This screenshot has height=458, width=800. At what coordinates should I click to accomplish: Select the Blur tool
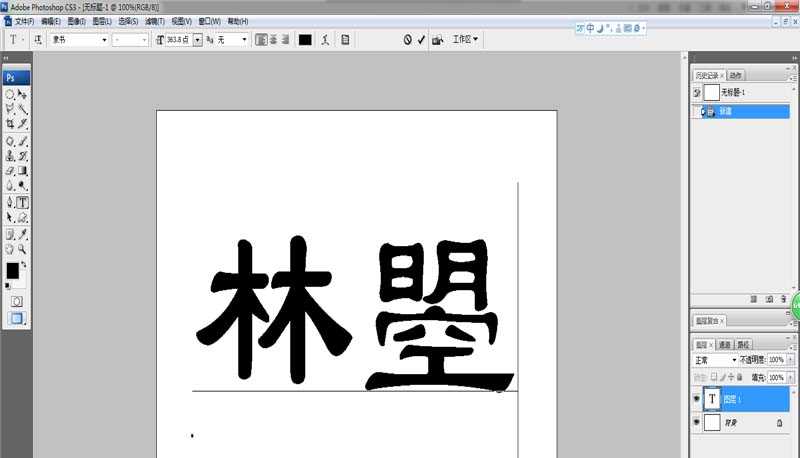(10, 186)
